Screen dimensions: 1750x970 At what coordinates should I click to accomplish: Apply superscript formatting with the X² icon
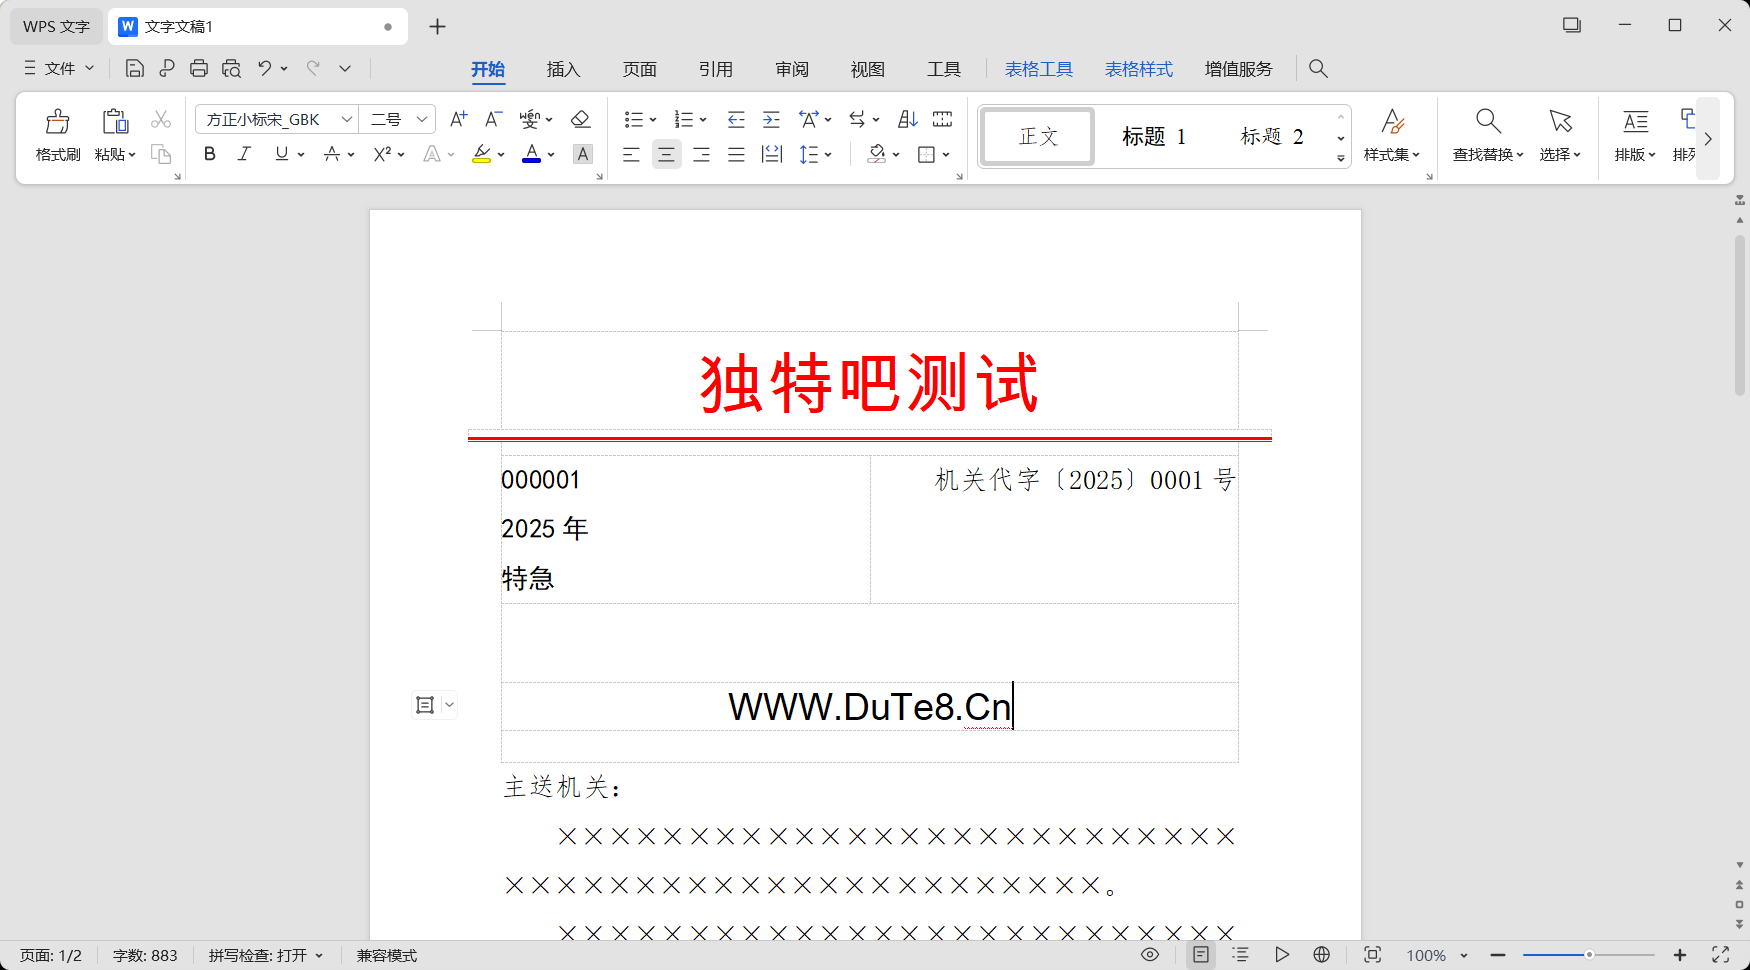(381, 154)
